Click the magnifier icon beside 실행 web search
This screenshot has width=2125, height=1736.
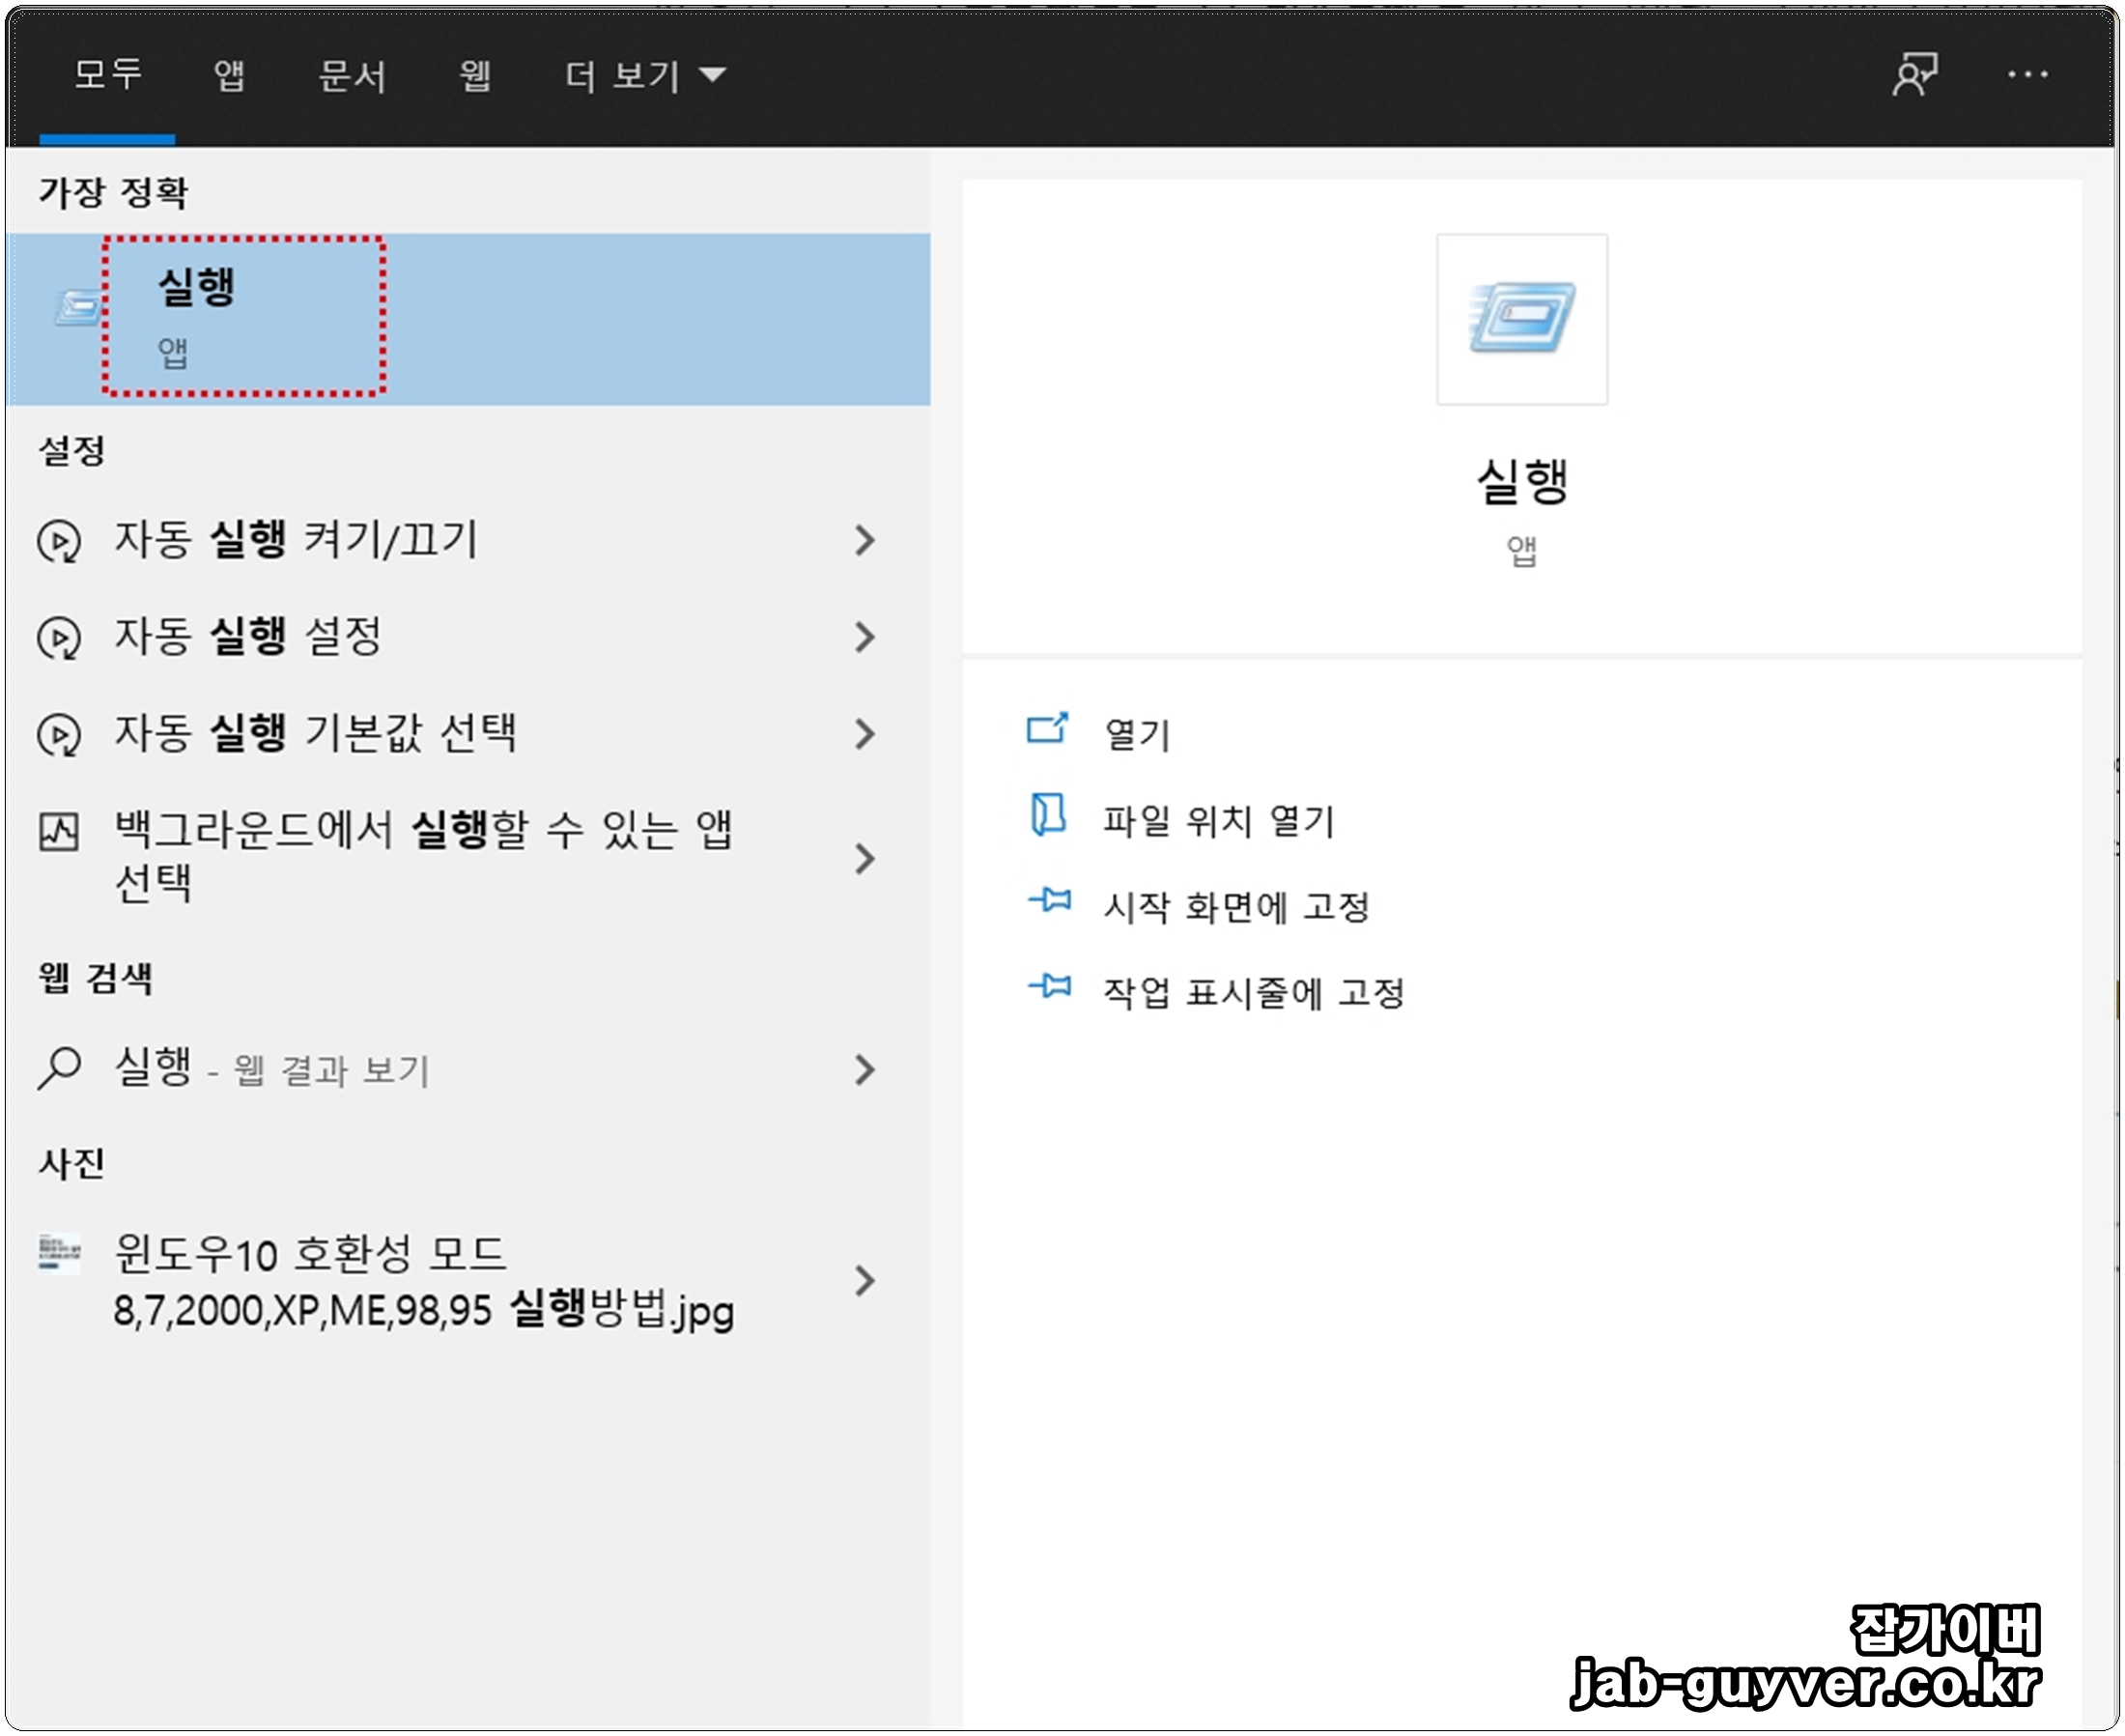[59, 1067]
